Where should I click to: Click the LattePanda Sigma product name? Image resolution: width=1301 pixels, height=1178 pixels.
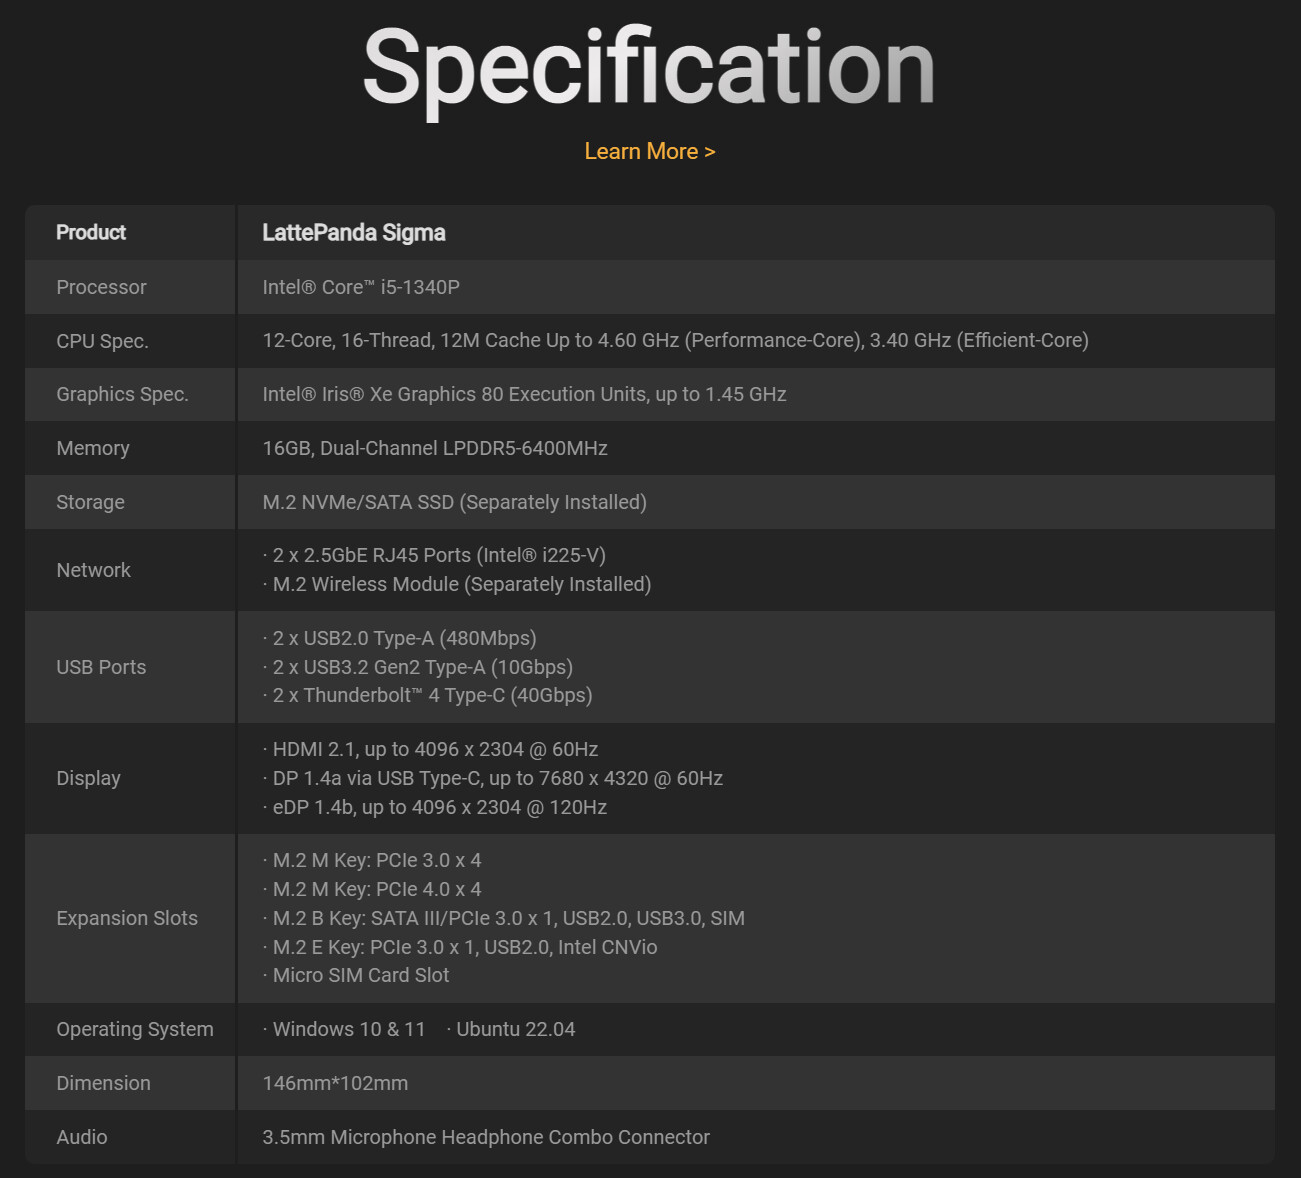tap(354, 232)
